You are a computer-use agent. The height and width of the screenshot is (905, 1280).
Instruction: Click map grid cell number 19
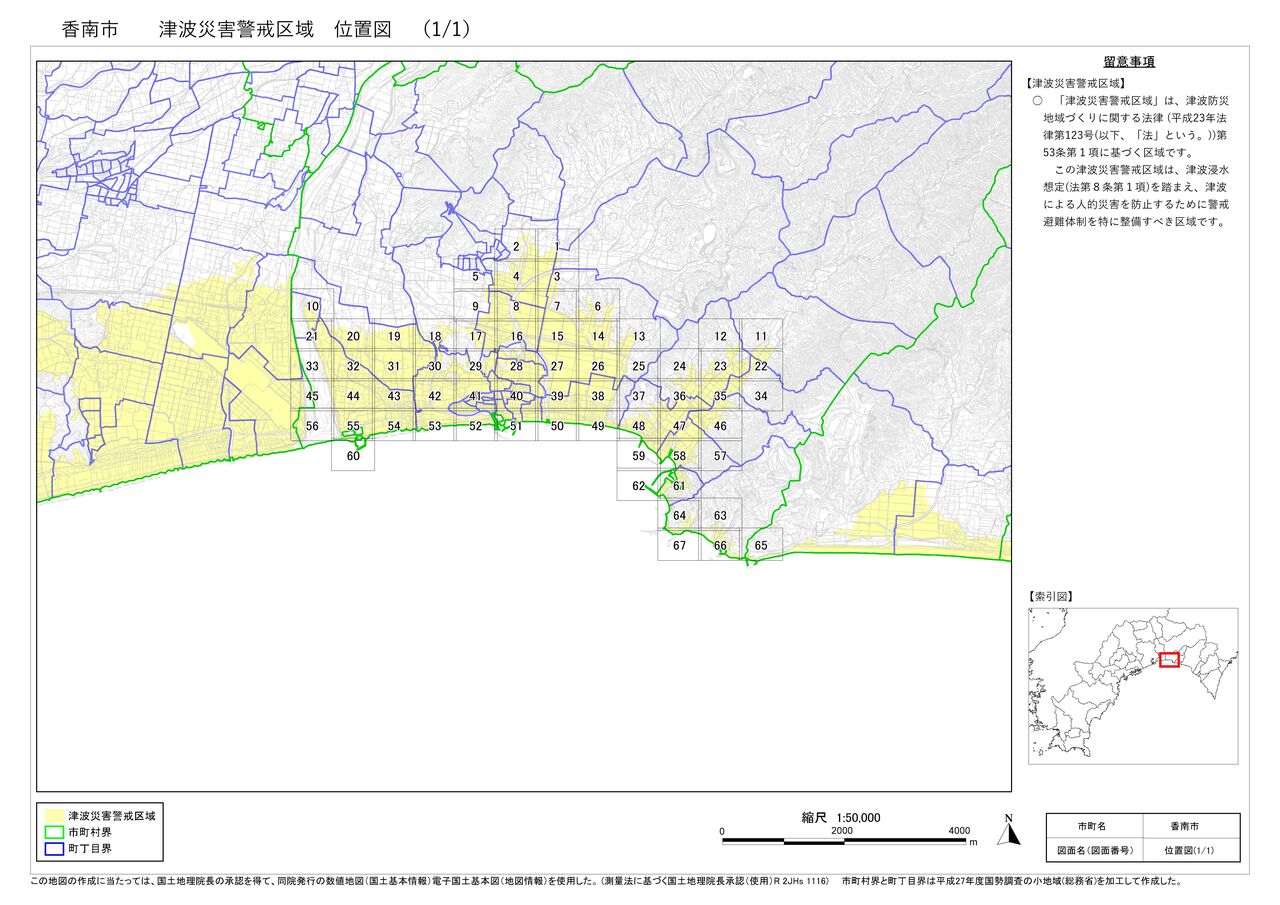[x=394, y=336]
